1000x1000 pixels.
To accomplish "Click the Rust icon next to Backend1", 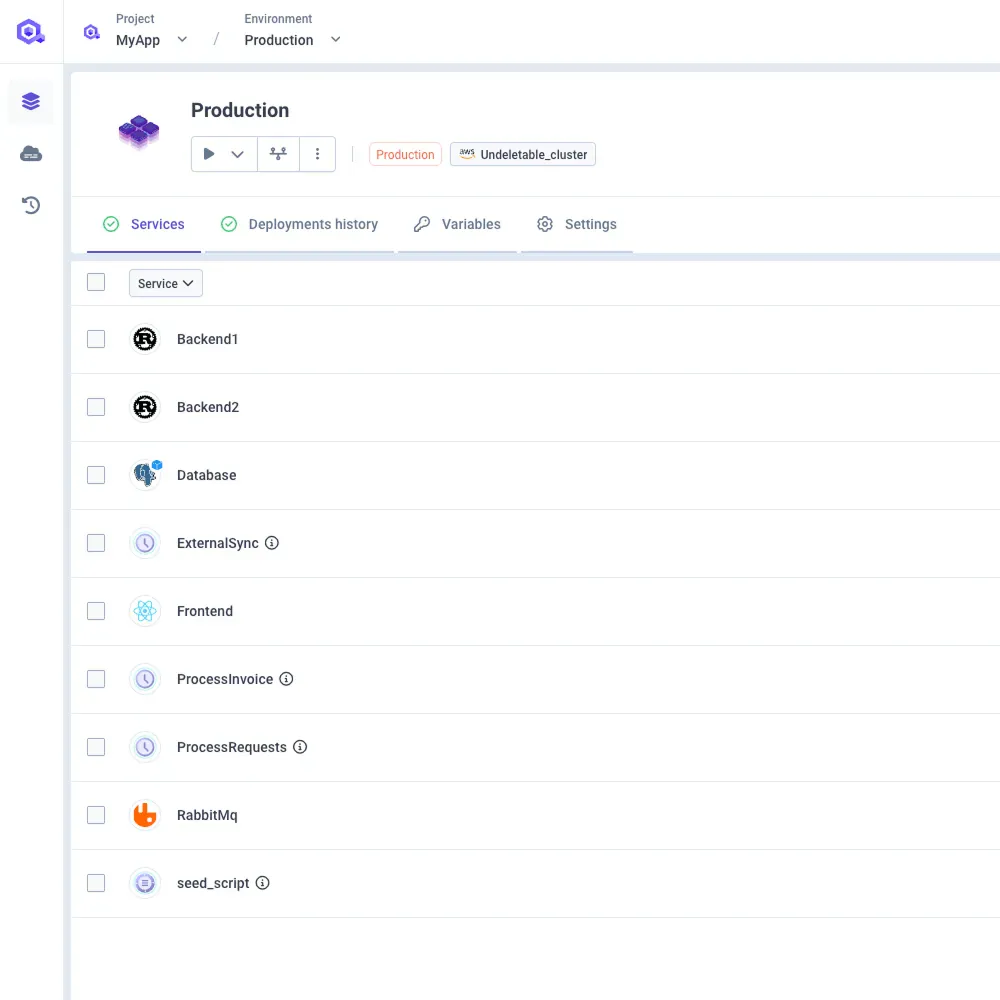I will [145, 339].
